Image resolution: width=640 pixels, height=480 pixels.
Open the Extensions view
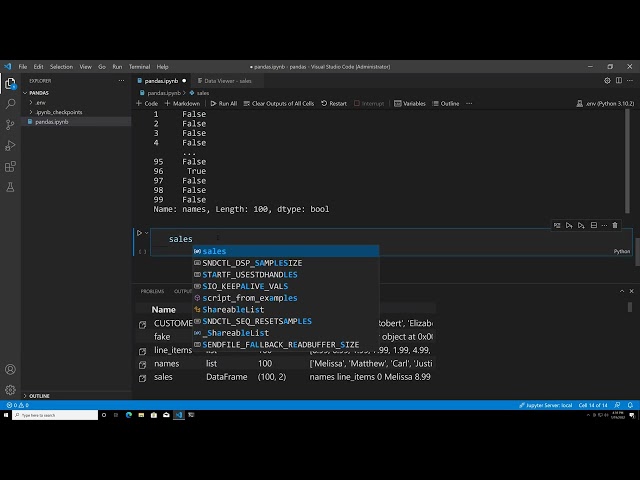coord(10,166)
